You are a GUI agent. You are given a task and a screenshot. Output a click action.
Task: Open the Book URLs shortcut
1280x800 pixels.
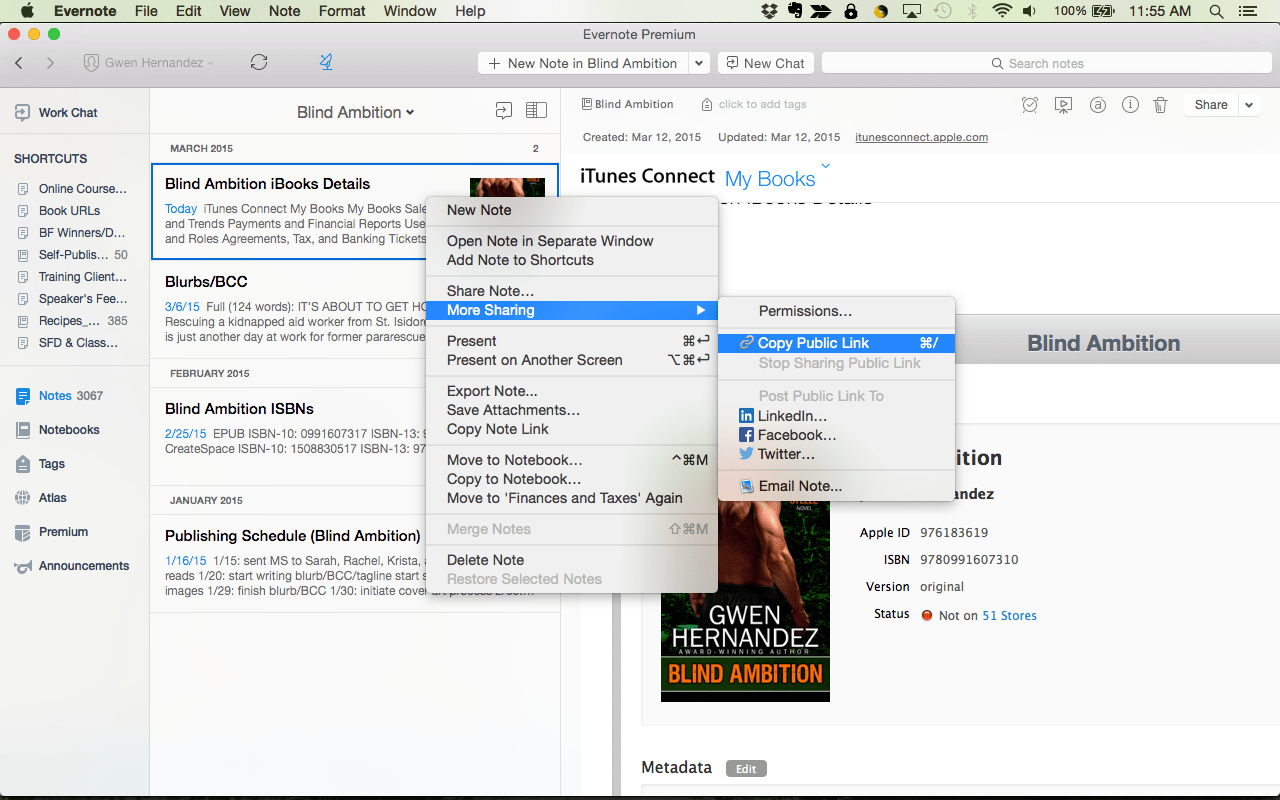(69, 211)
